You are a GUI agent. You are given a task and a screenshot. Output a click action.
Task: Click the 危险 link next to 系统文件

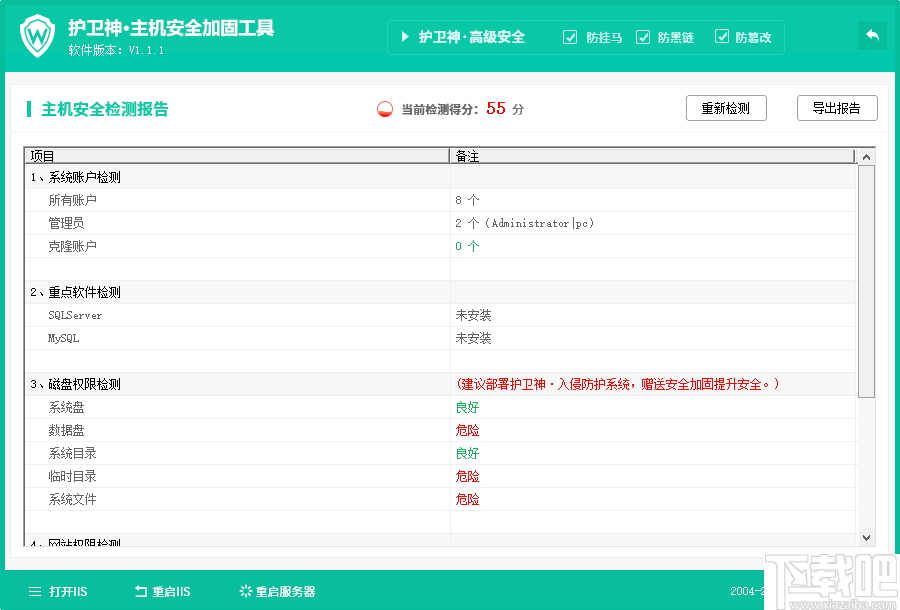pyautogui.click(x=468, y=499)
